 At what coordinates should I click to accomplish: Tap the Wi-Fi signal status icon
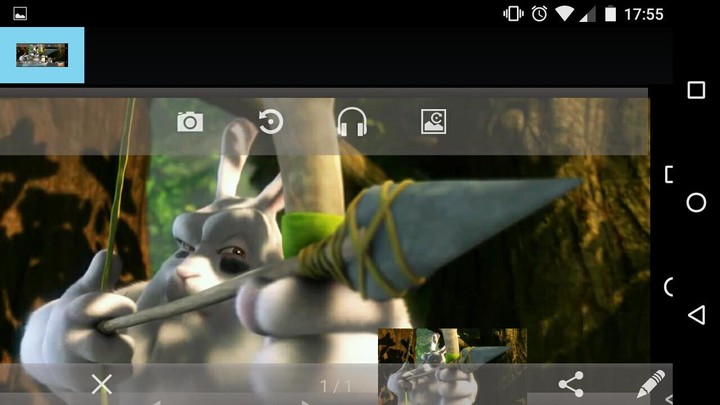click(x=564, y=14)
